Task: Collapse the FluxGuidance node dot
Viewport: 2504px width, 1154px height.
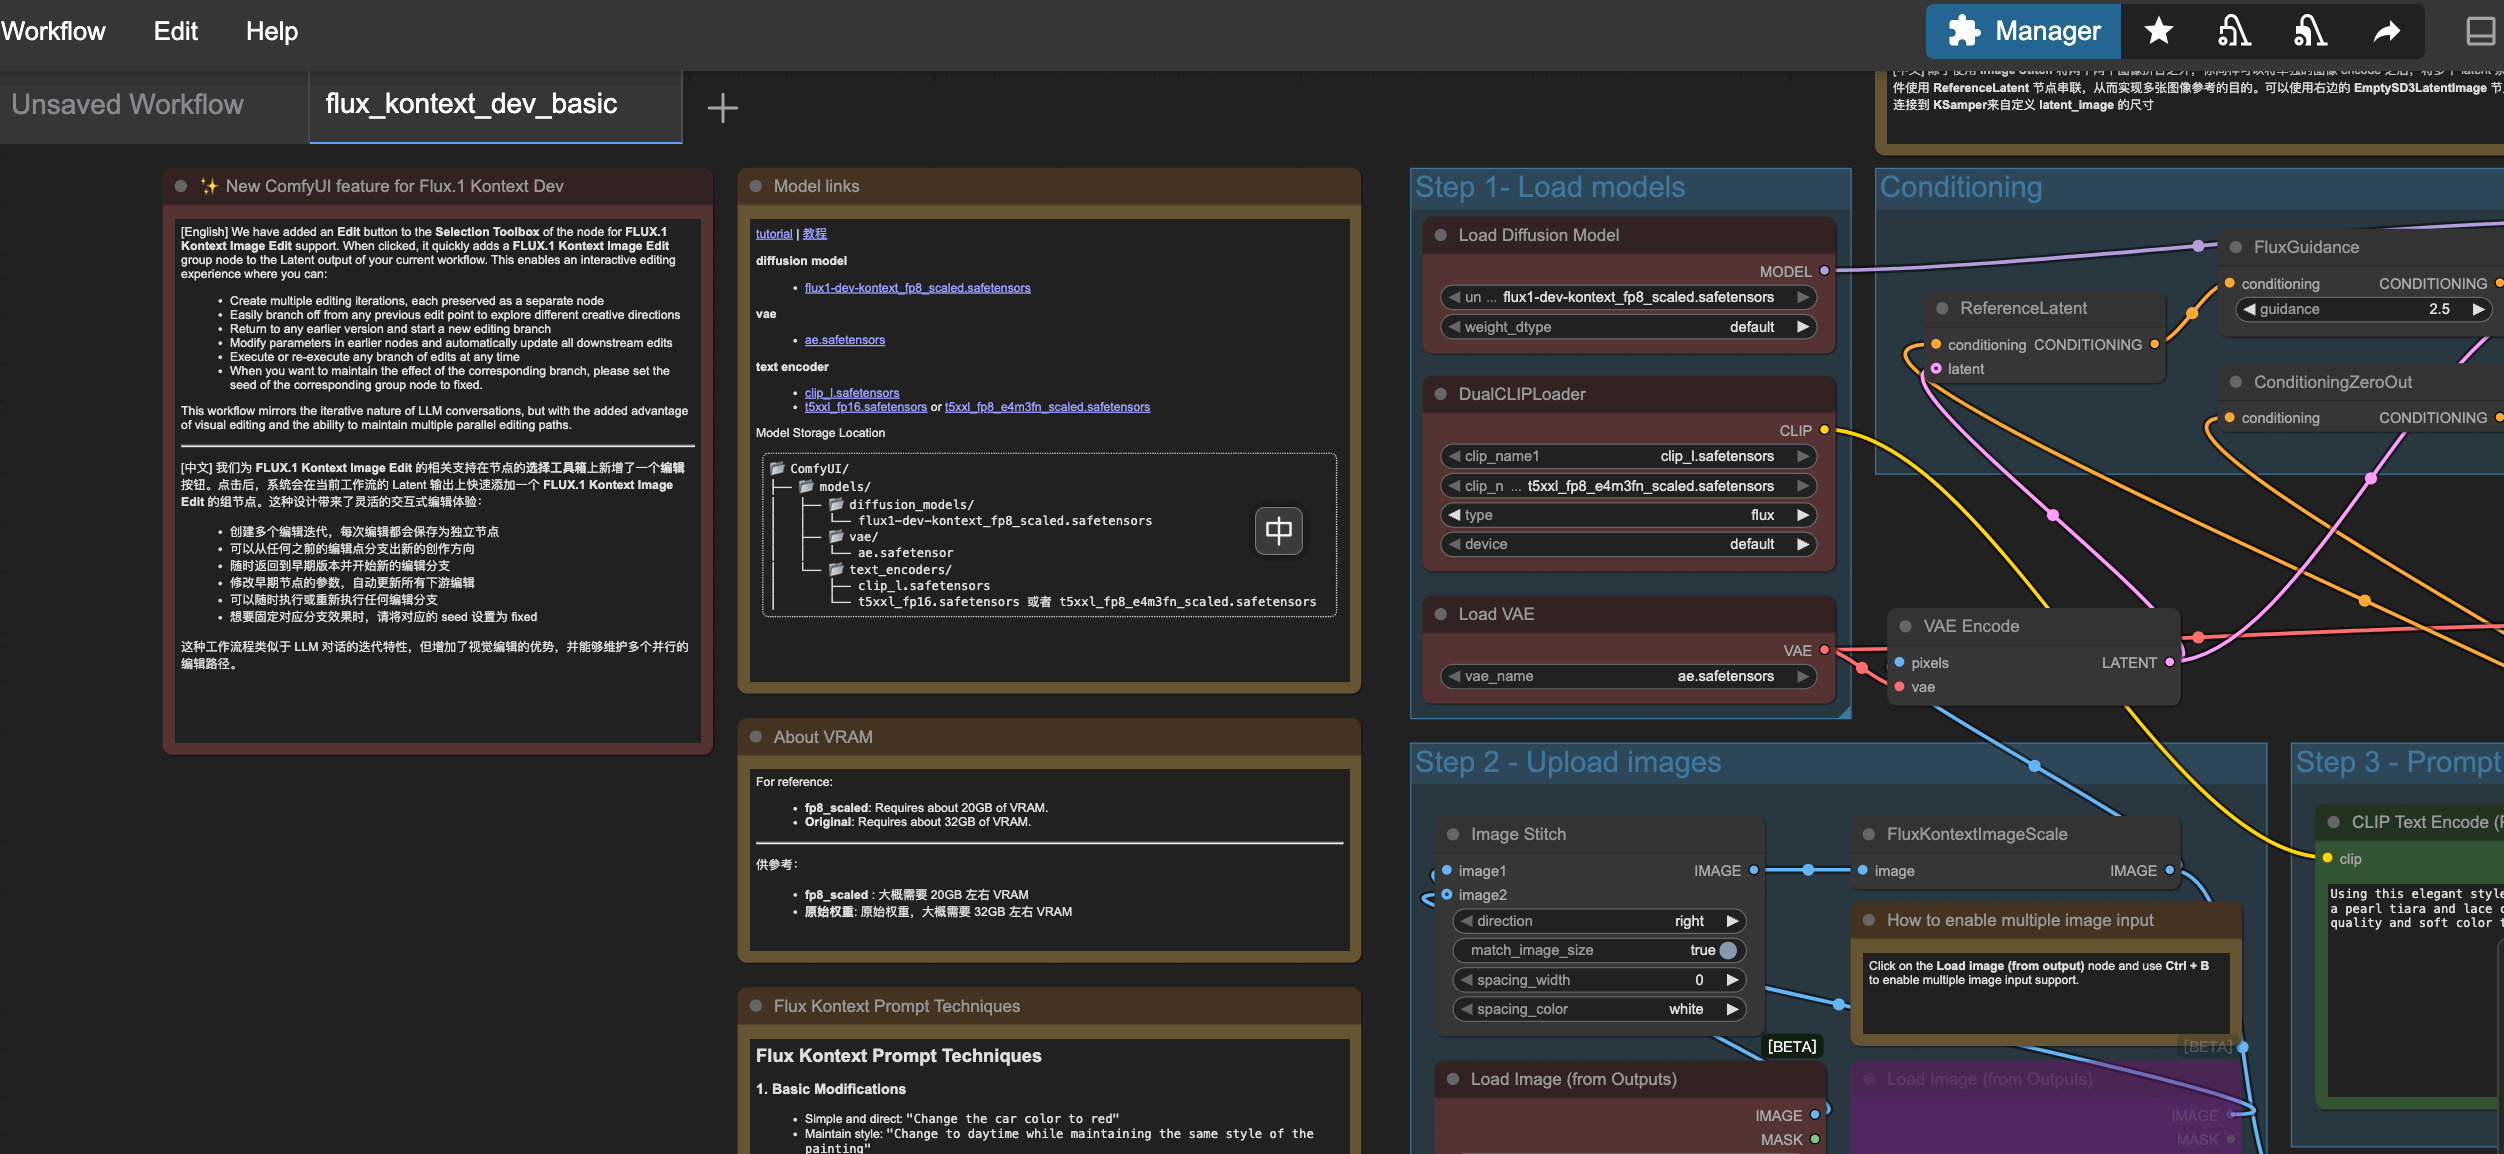Action: point(2236,247)
